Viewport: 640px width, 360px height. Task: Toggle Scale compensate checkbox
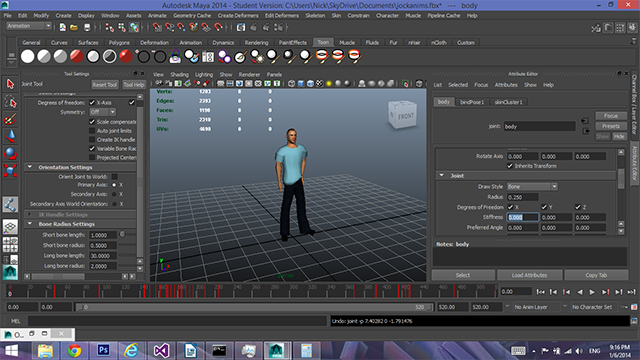pyautogui.click(x=92, y=122)
